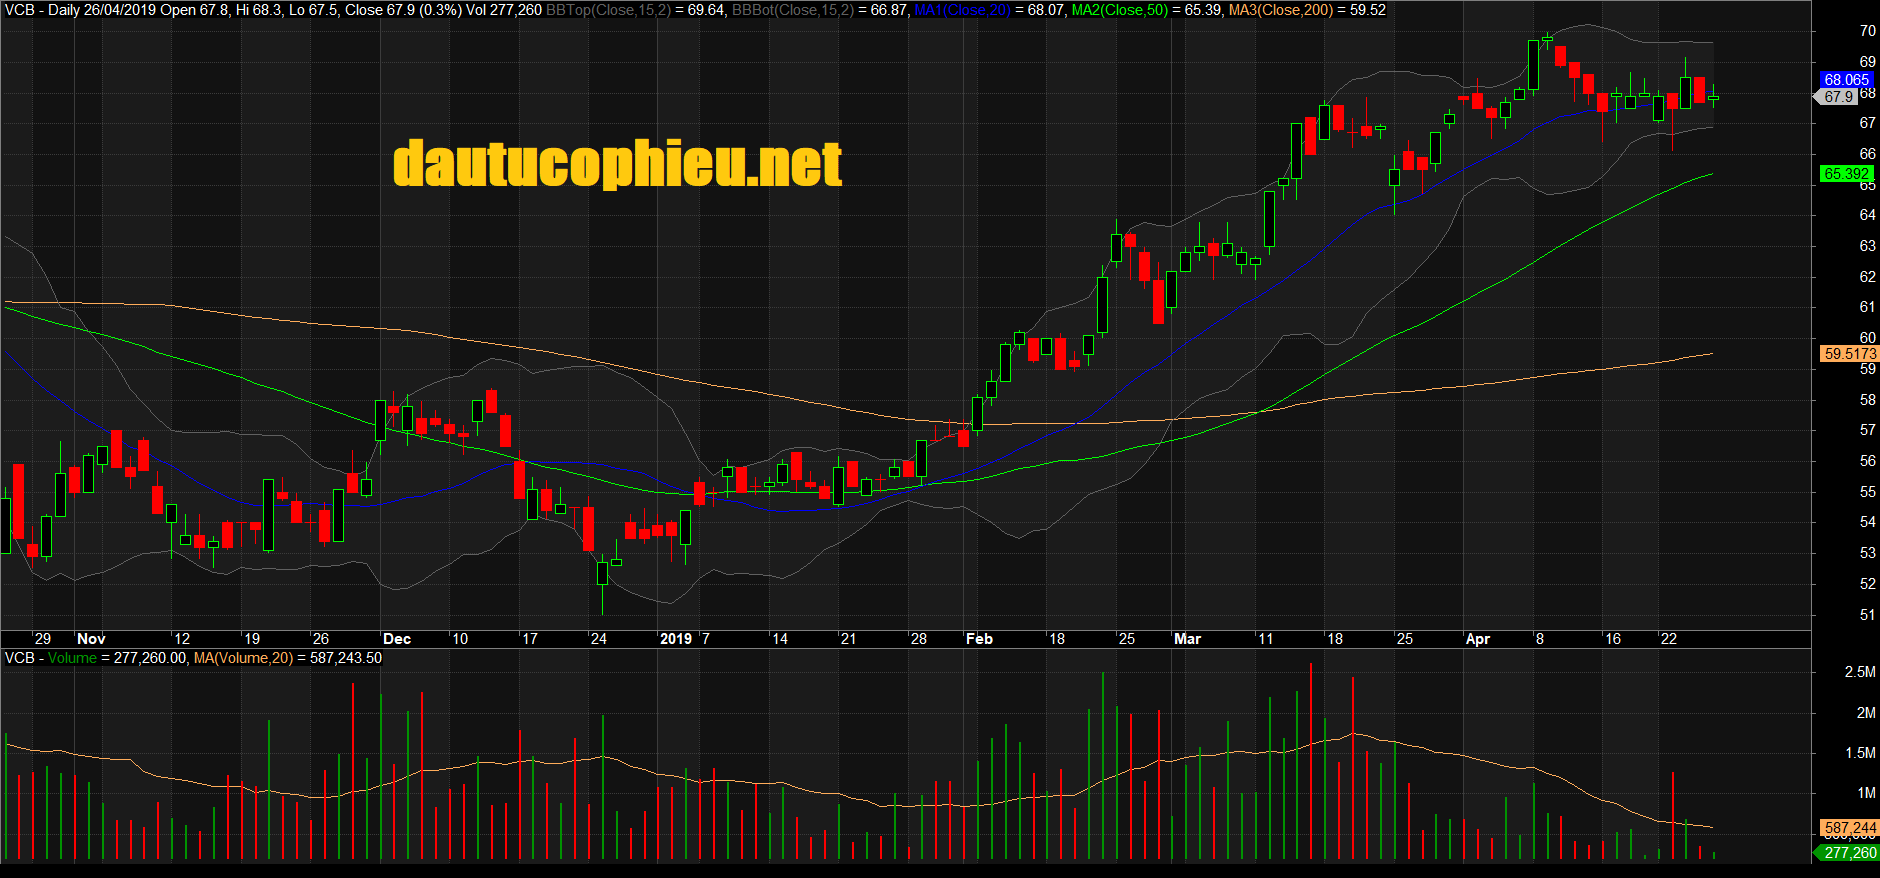
Task: Click the green 277,260 volume tag
Action: [1848, 853]
